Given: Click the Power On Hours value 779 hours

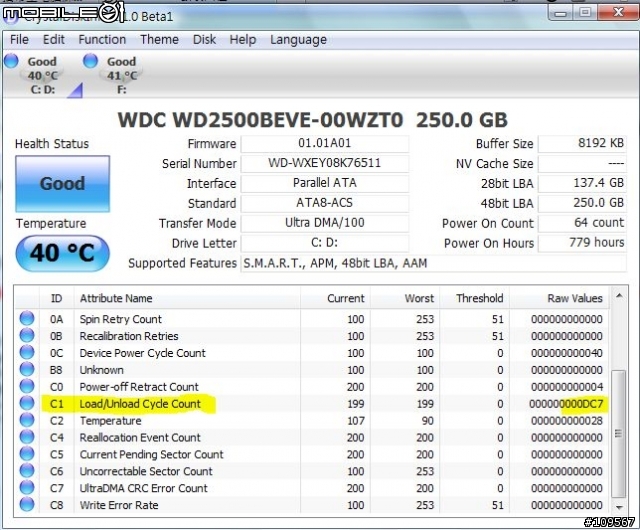Looking at the screenshot, I should pos(582,243).
